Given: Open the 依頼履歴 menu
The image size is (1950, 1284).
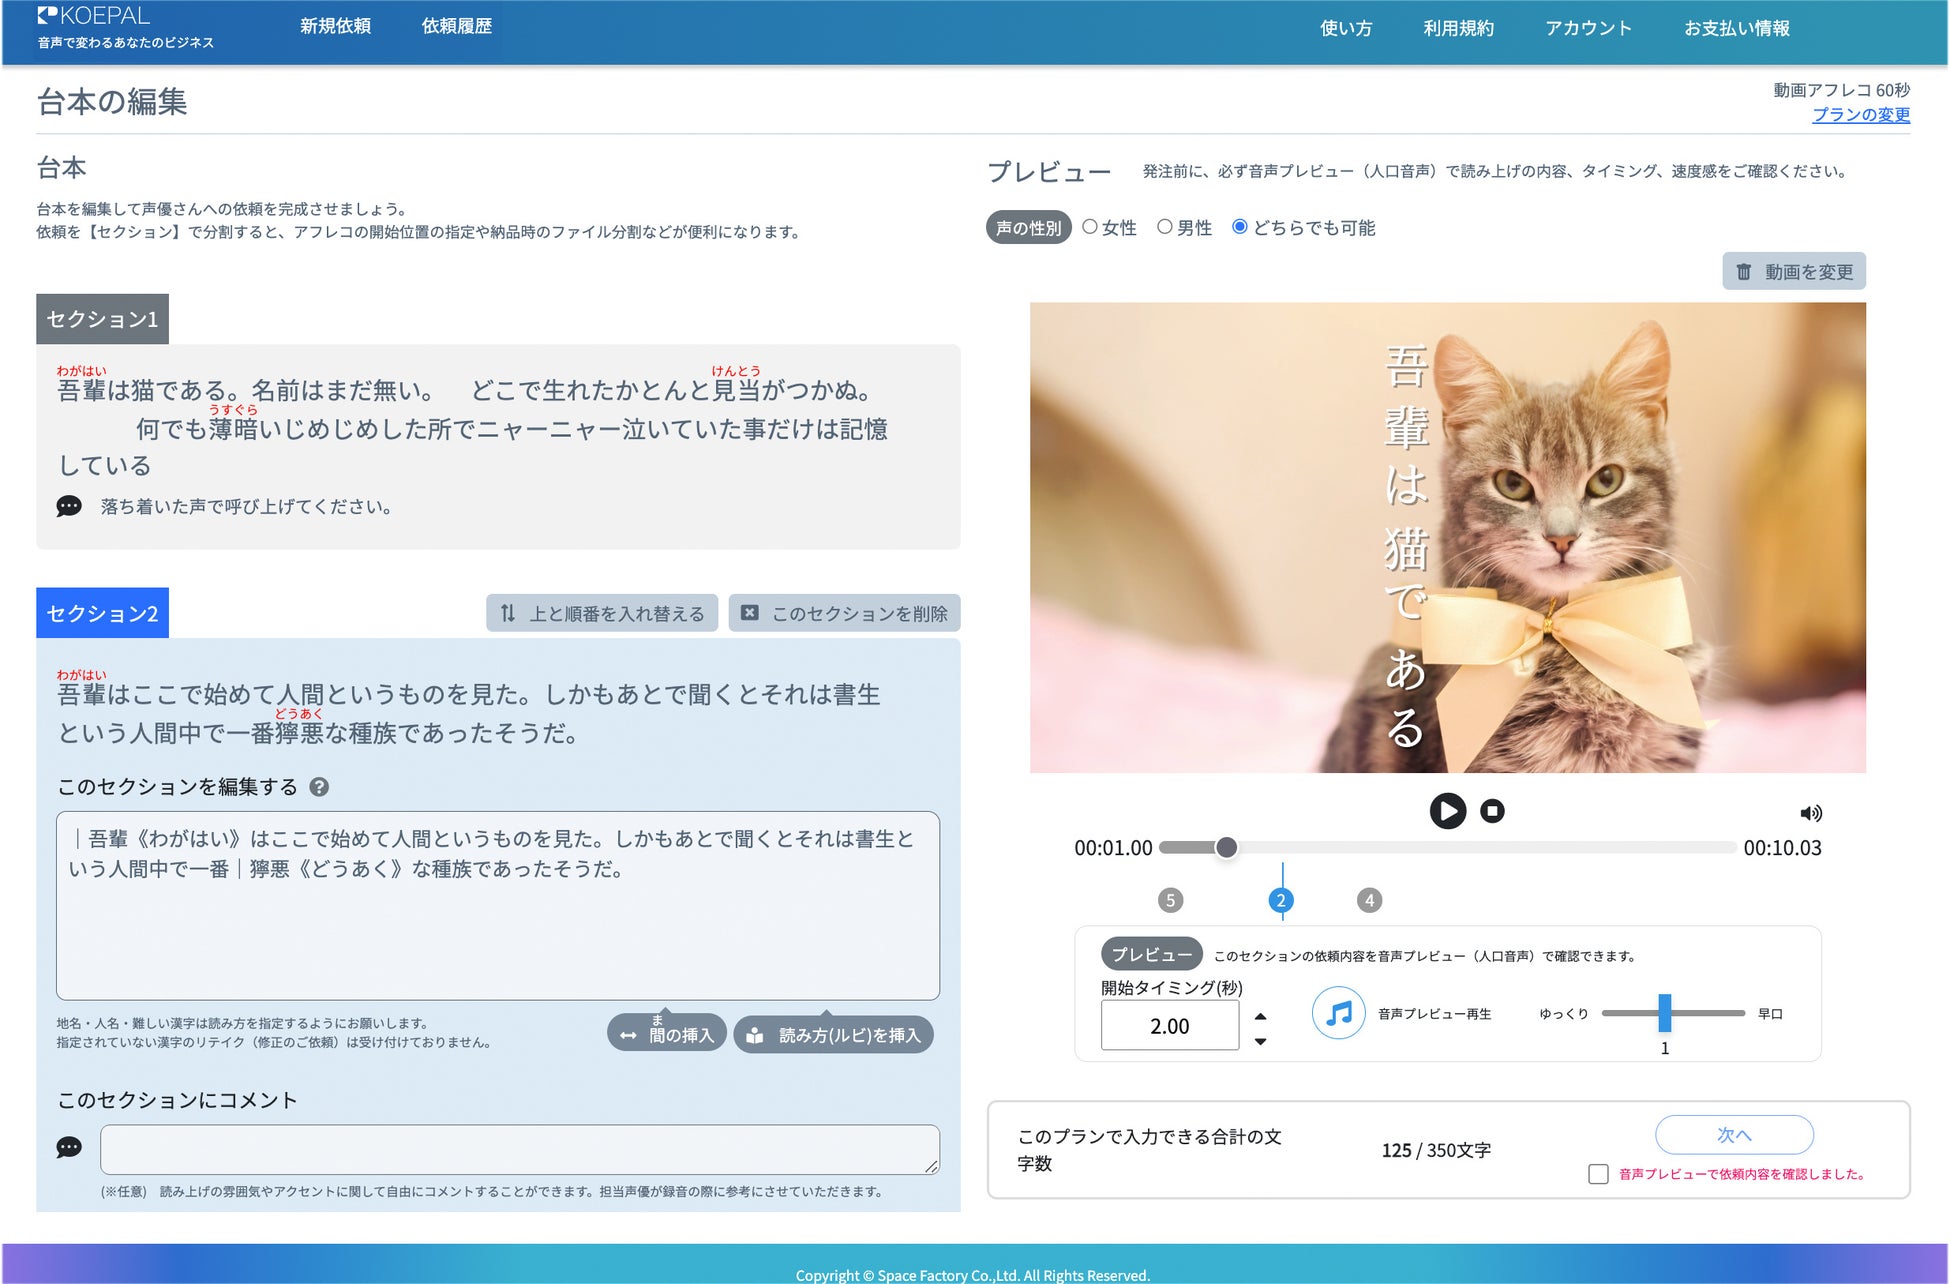Looking at the screenshot, I should click(456, 26).
